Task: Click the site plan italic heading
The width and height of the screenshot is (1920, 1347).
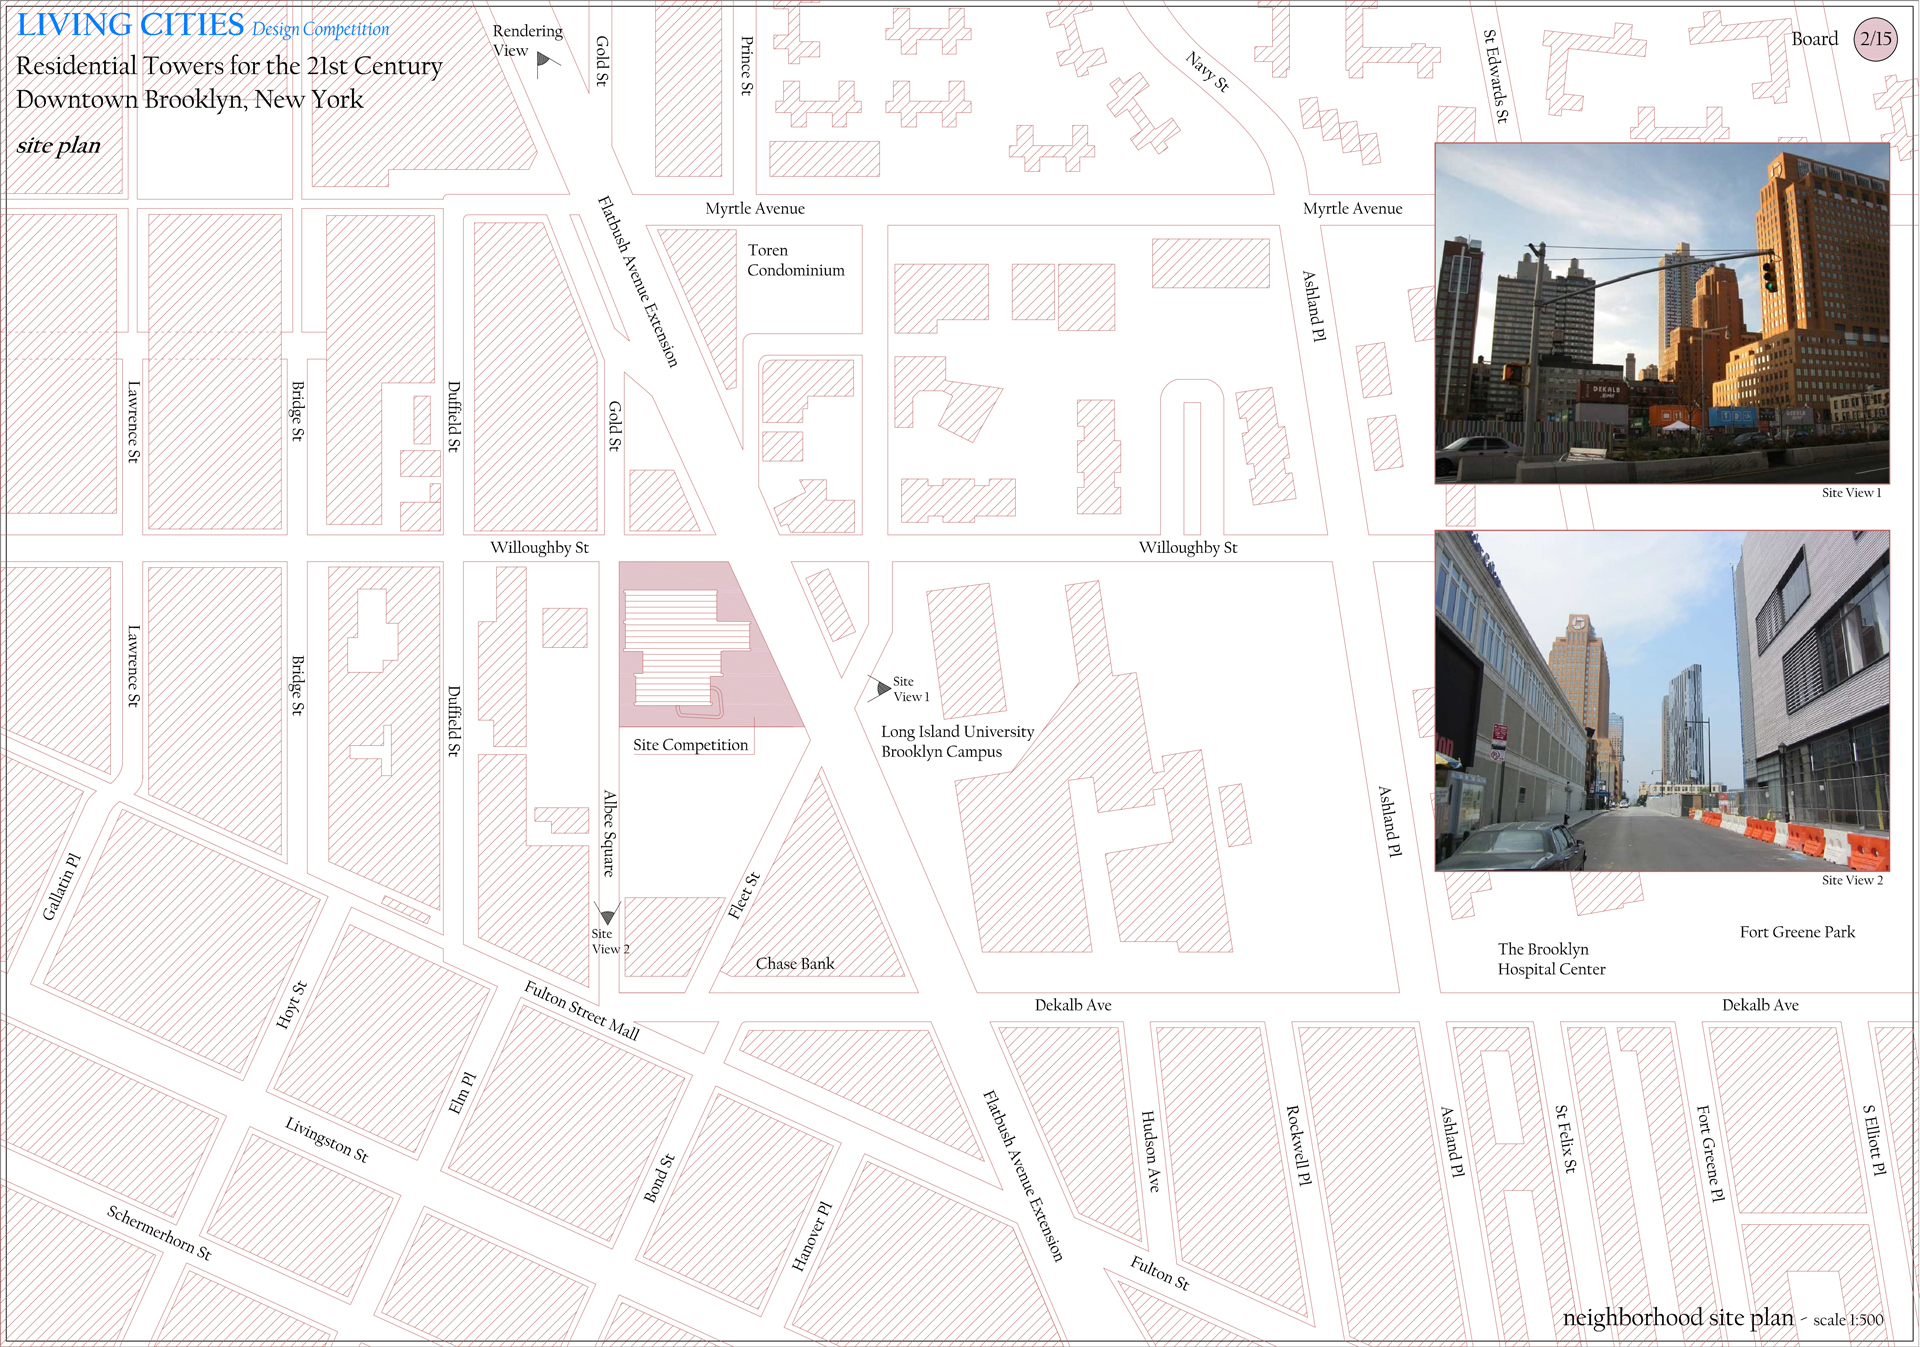Action: coord(58,146)
